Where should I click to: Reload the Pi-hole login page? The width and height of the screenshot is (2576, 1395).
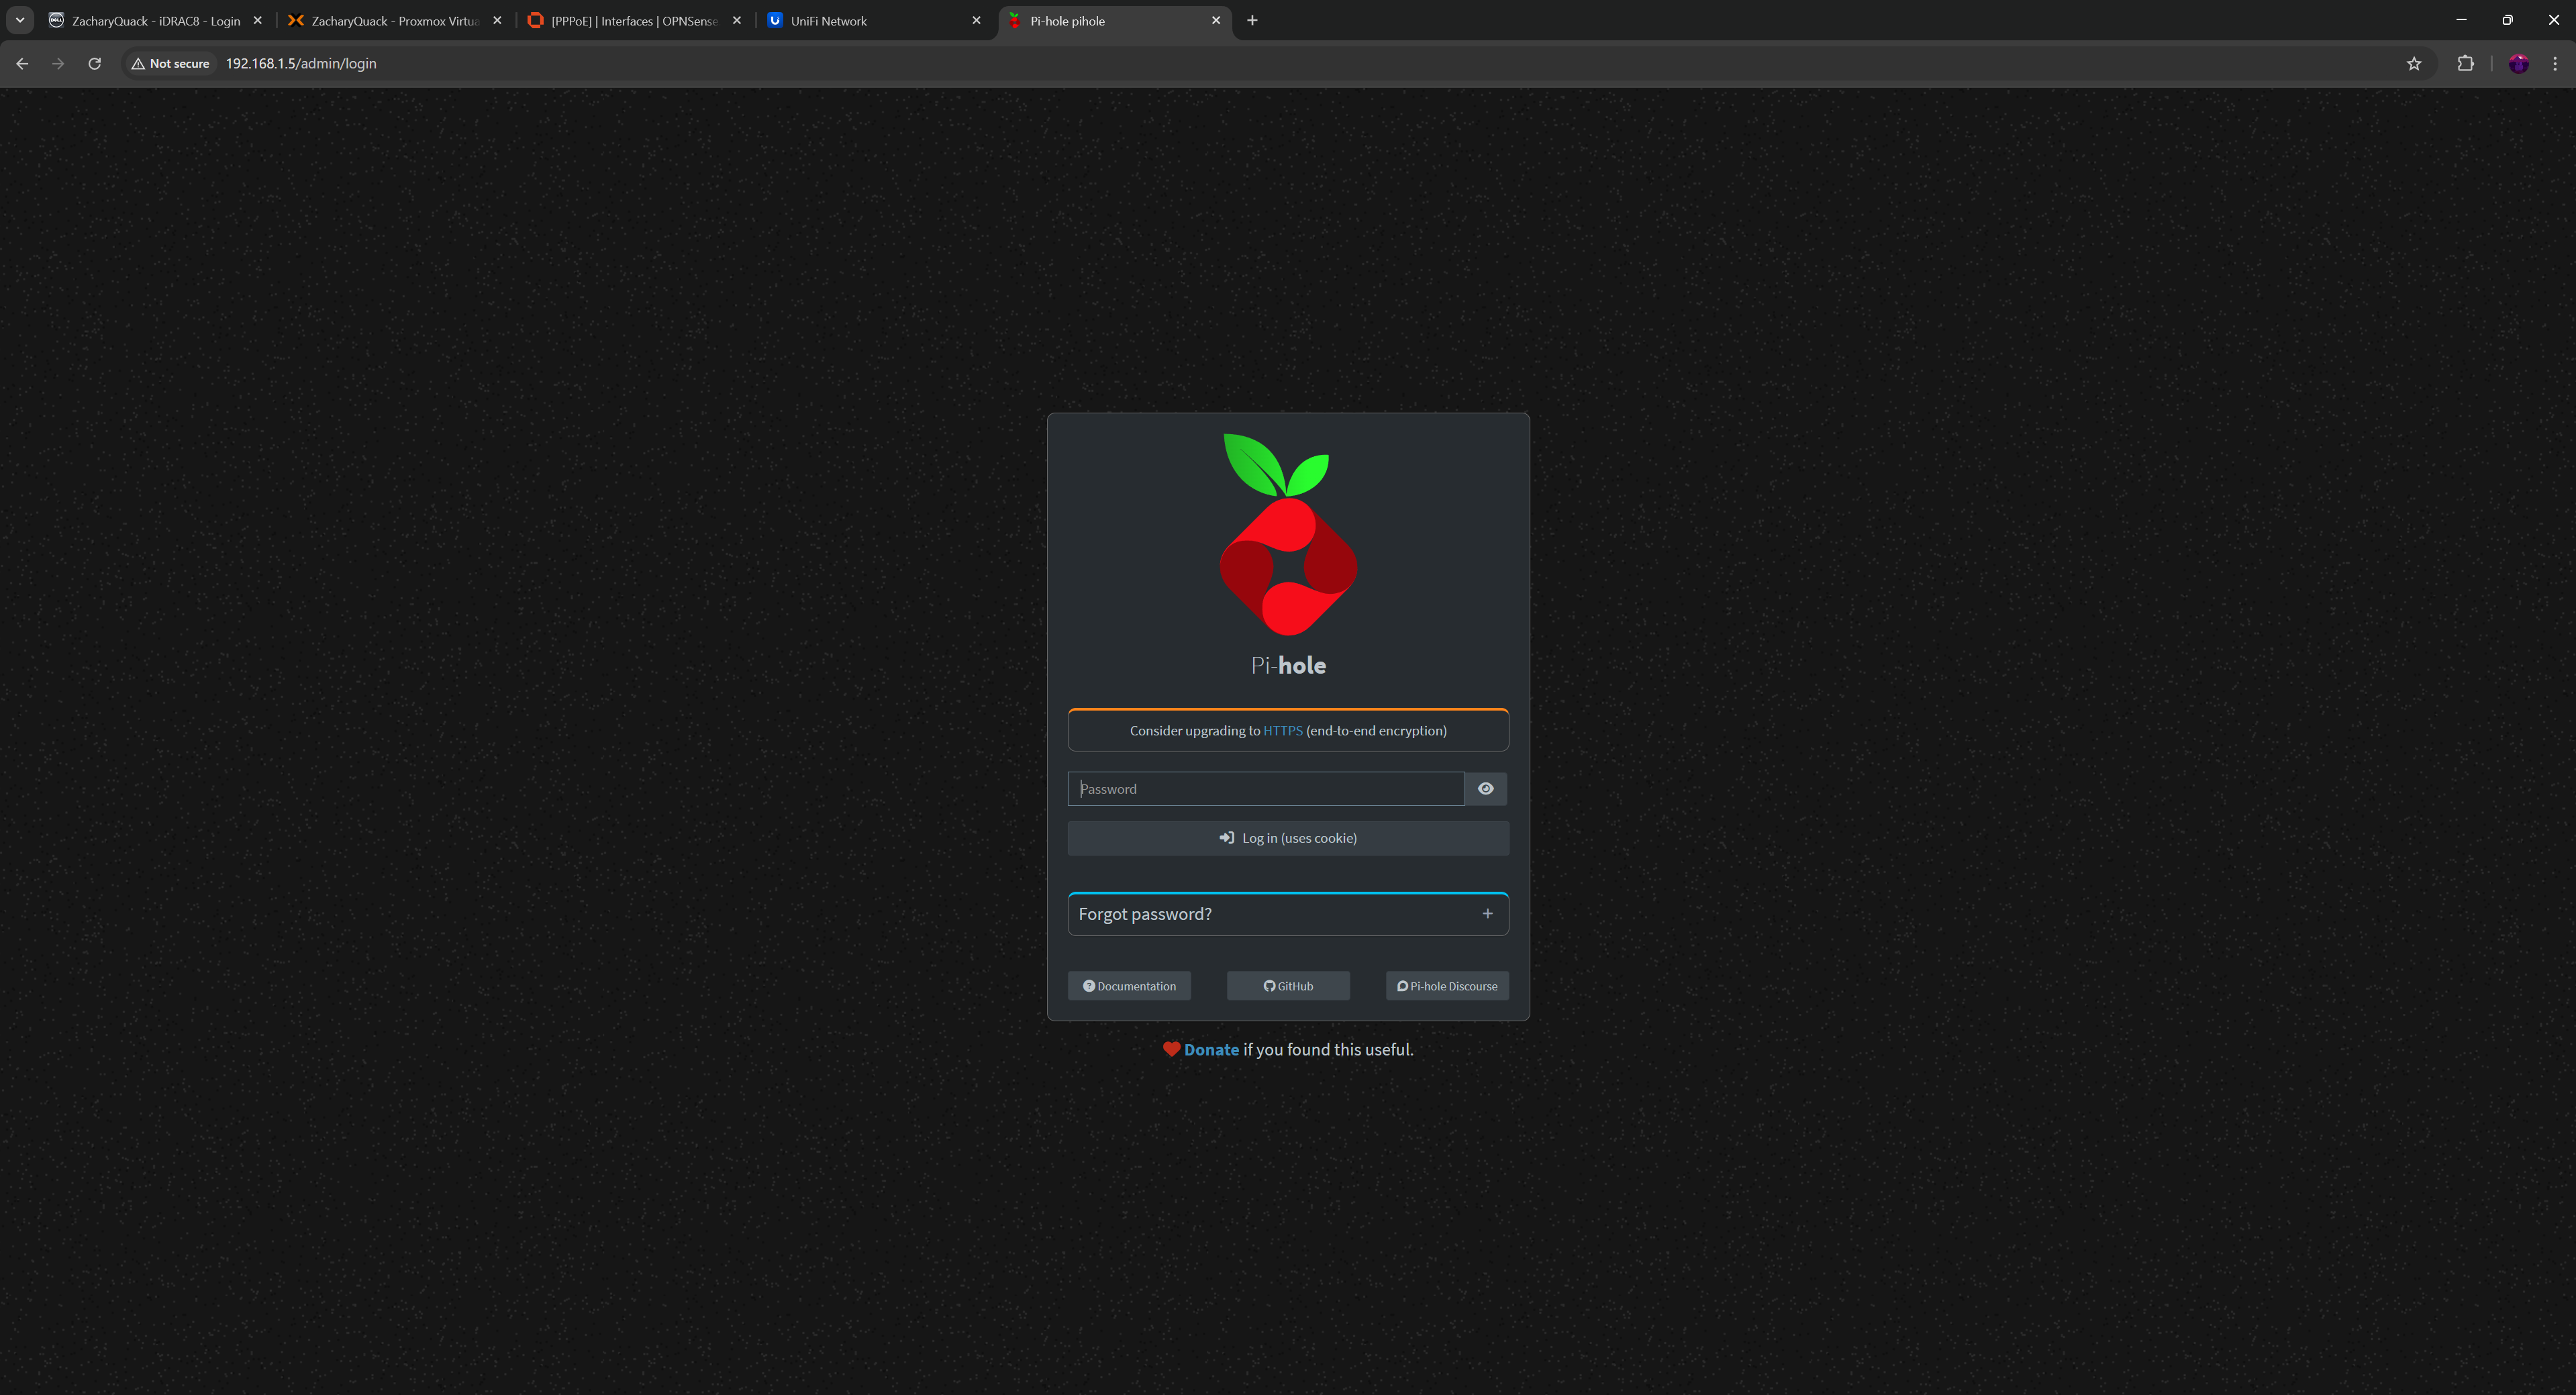pos(94,64)
